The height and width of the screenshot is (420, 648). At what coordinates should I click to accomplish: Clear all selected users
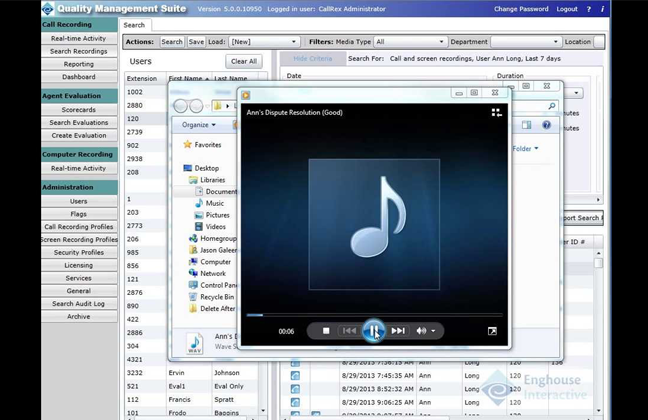[x=244, y=61]
